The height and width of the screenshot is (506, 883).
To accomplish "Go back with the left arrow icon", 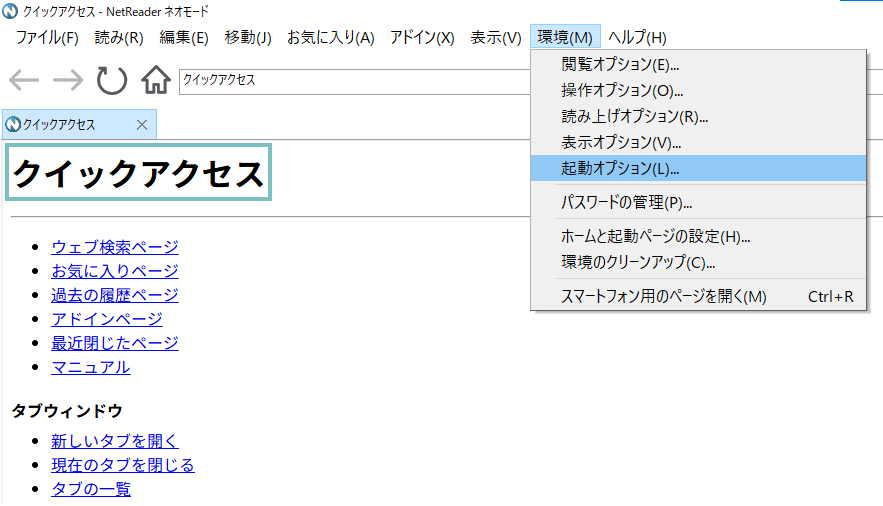I will point(24,80).
